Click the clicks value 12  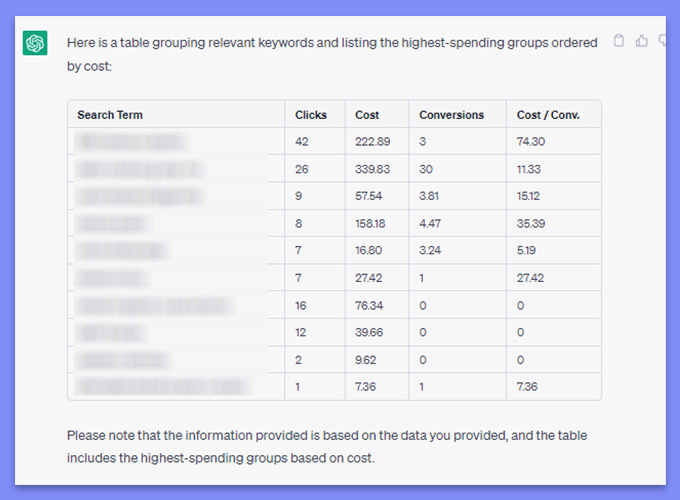click(301, 333)
